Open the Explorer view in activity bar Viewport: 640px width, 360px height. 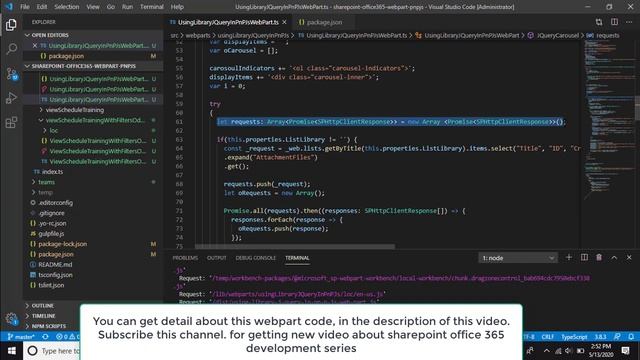coord(11,25)
